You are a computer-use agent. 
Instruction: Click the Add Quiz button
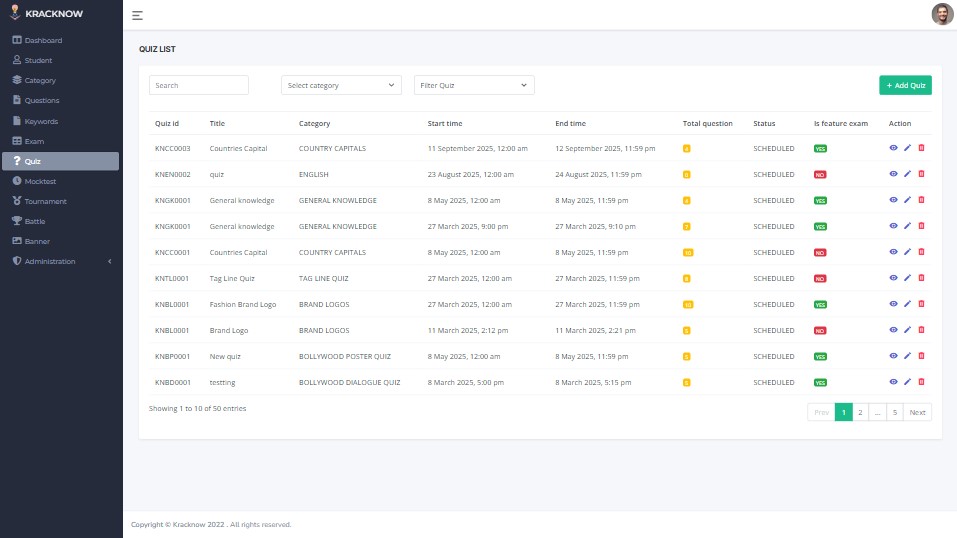(x=905, y=86)
